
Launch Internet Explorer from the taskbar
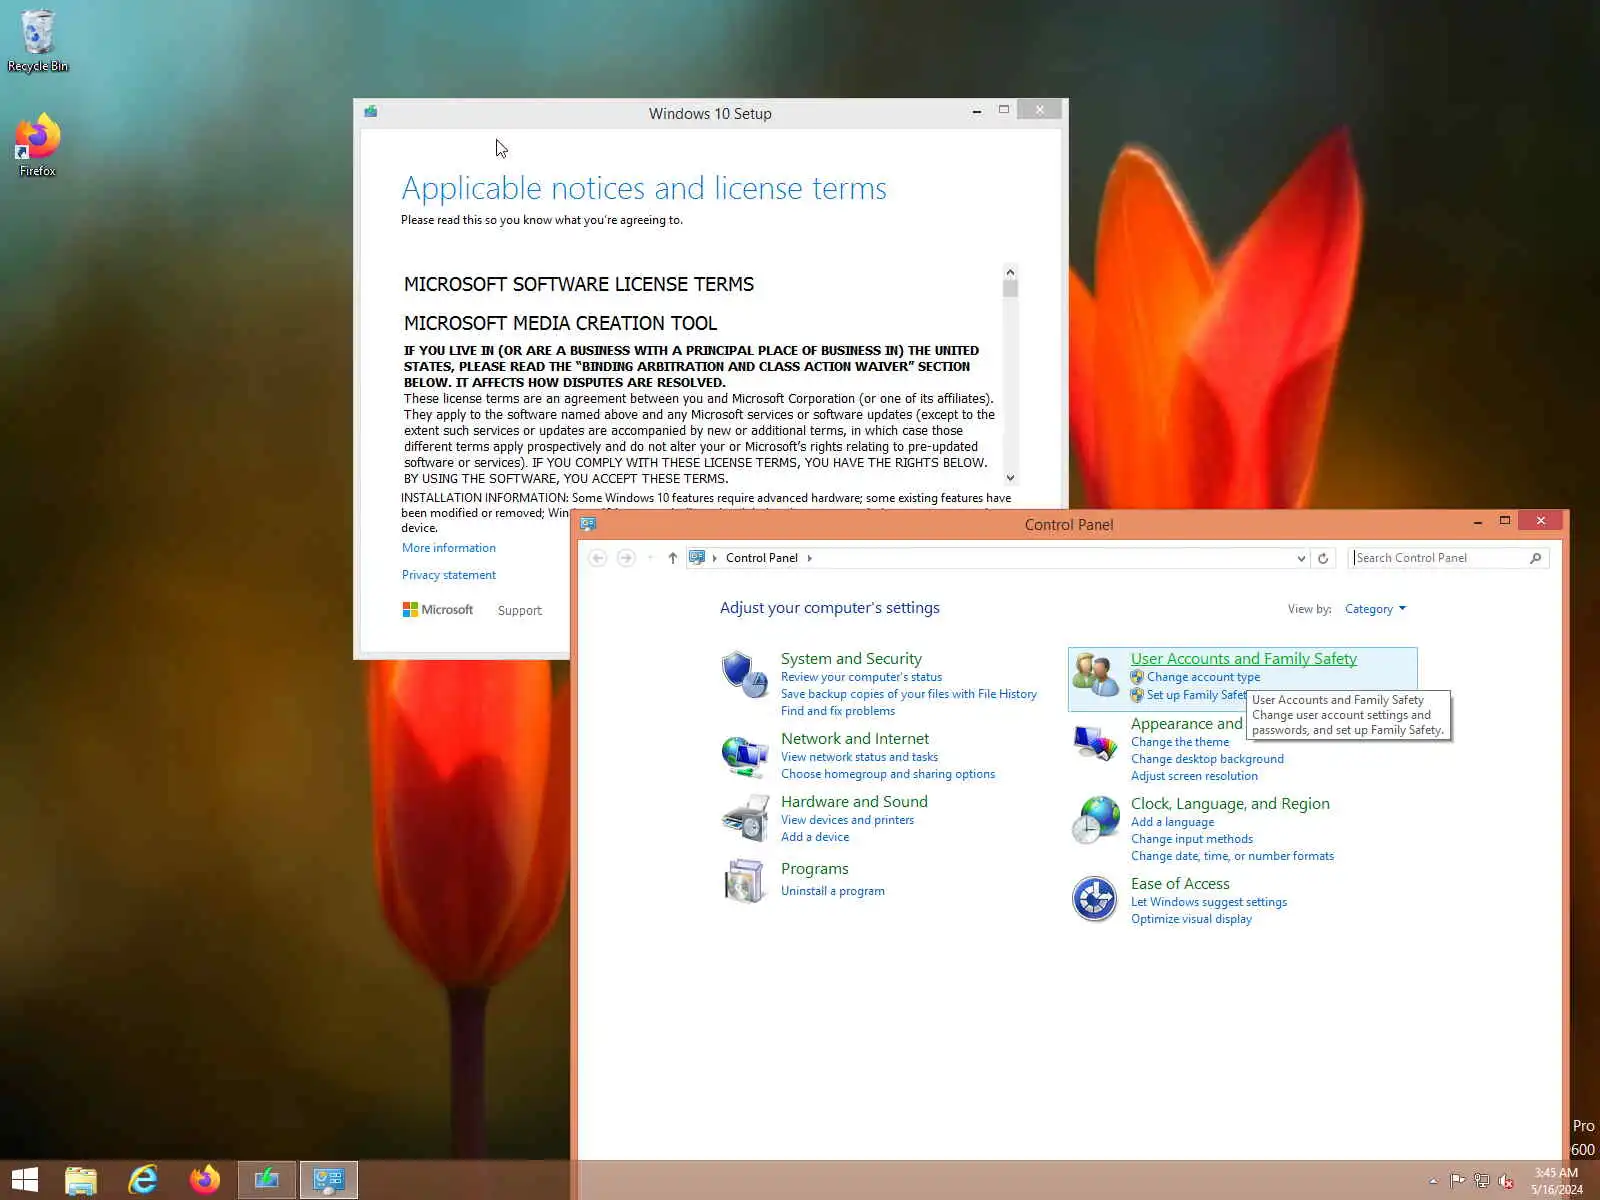point(143,1180)
